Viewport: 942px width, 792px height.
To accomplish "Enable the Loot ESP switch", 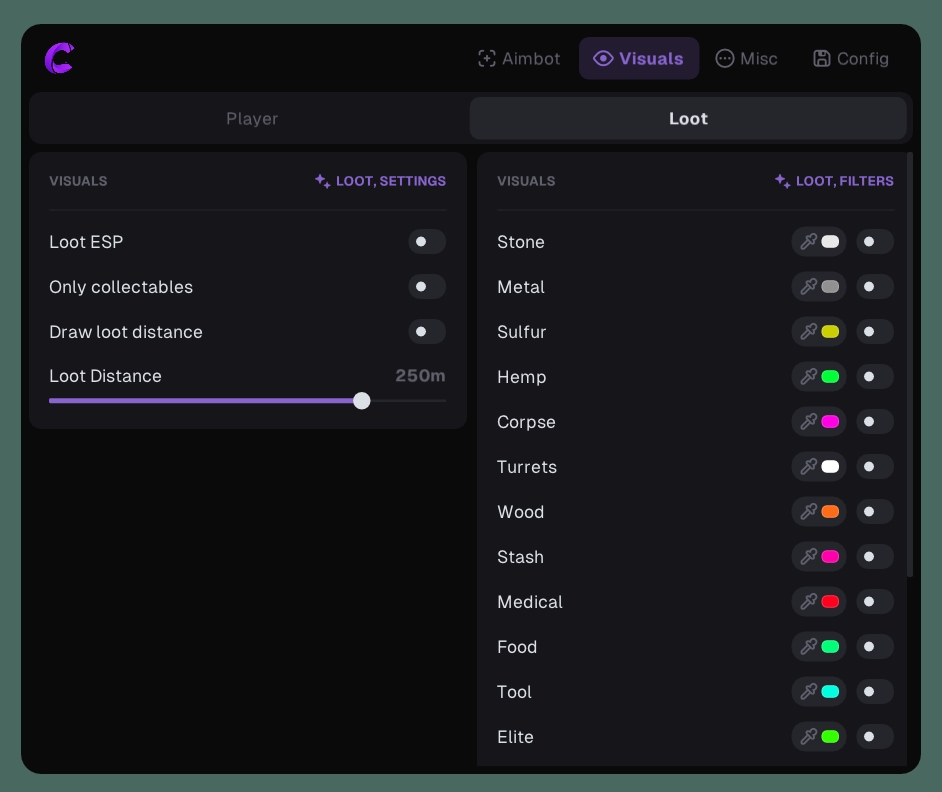I will coord(427,241).
